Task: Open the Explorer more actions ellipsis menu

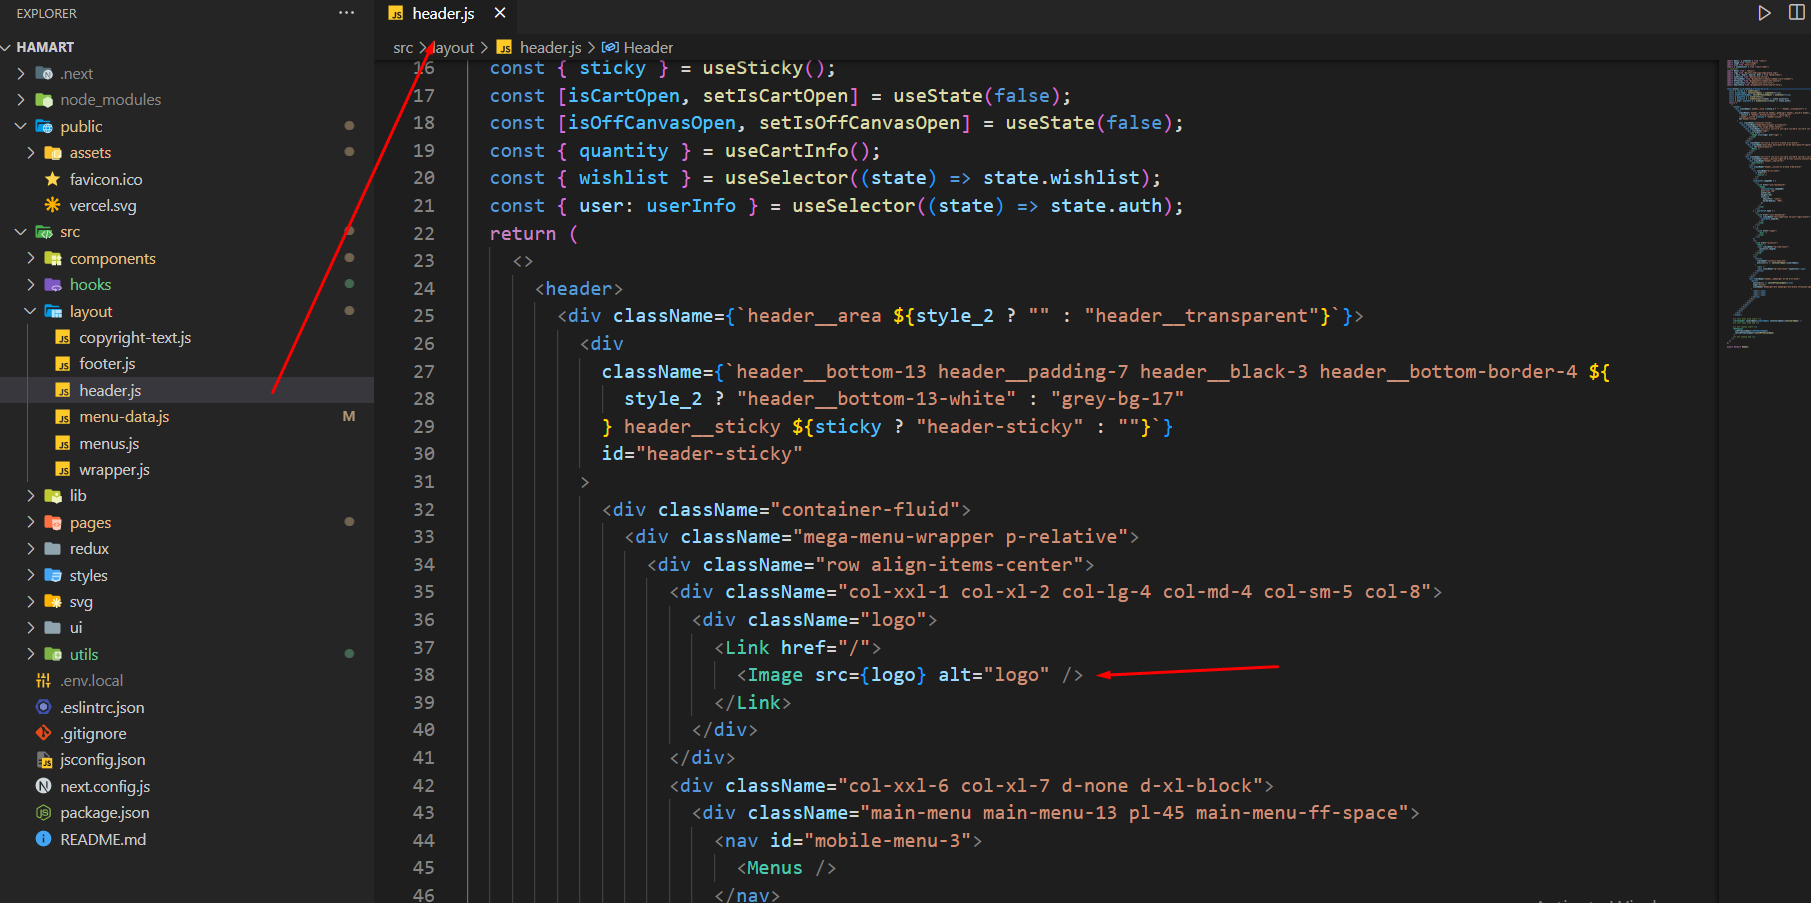Action: click(x=346, y=13)
